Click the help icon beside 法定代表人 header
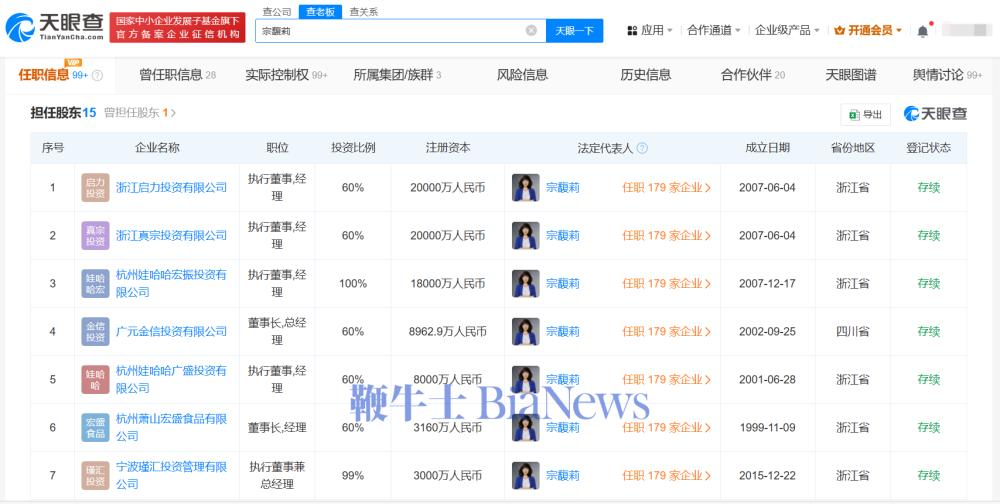Viewport: 1000px width, 504px height. click(642, 148)
